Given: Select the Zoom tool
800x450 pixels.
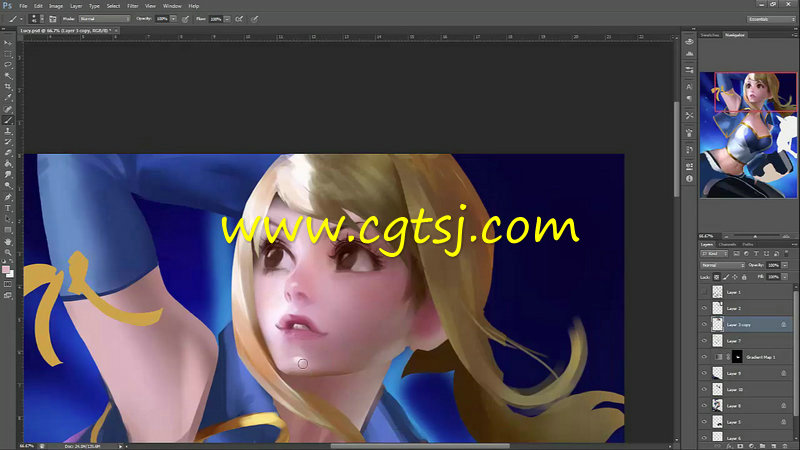Looking at the screenshot, I should click(x=8, y=252).
